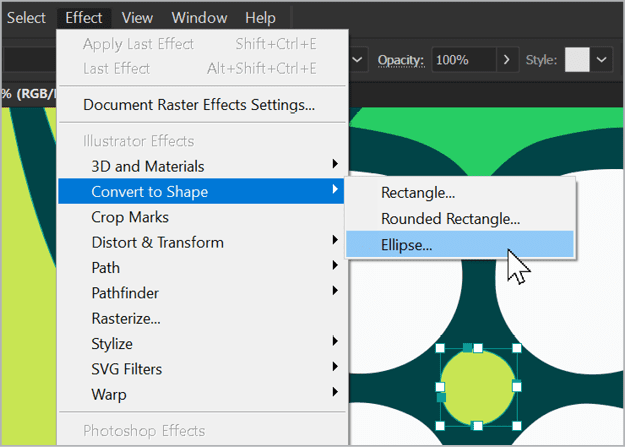This screenshot has width=625, height=447.
Task: Expand 3D and Materials submenu
Action: pos(201,166)
